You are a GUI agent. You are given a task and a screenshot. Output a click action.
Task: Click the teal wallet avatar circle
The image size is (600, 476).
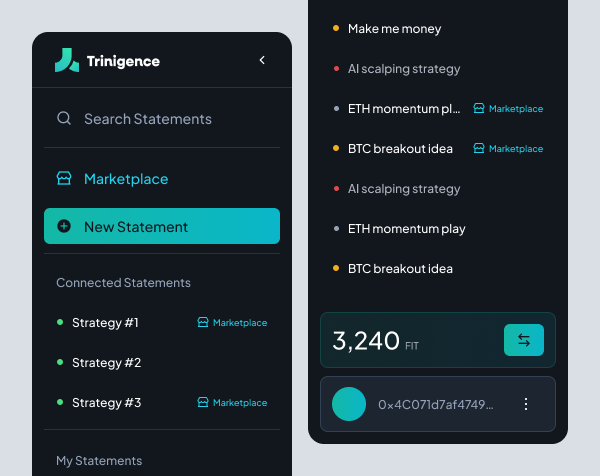pos(349,404)
